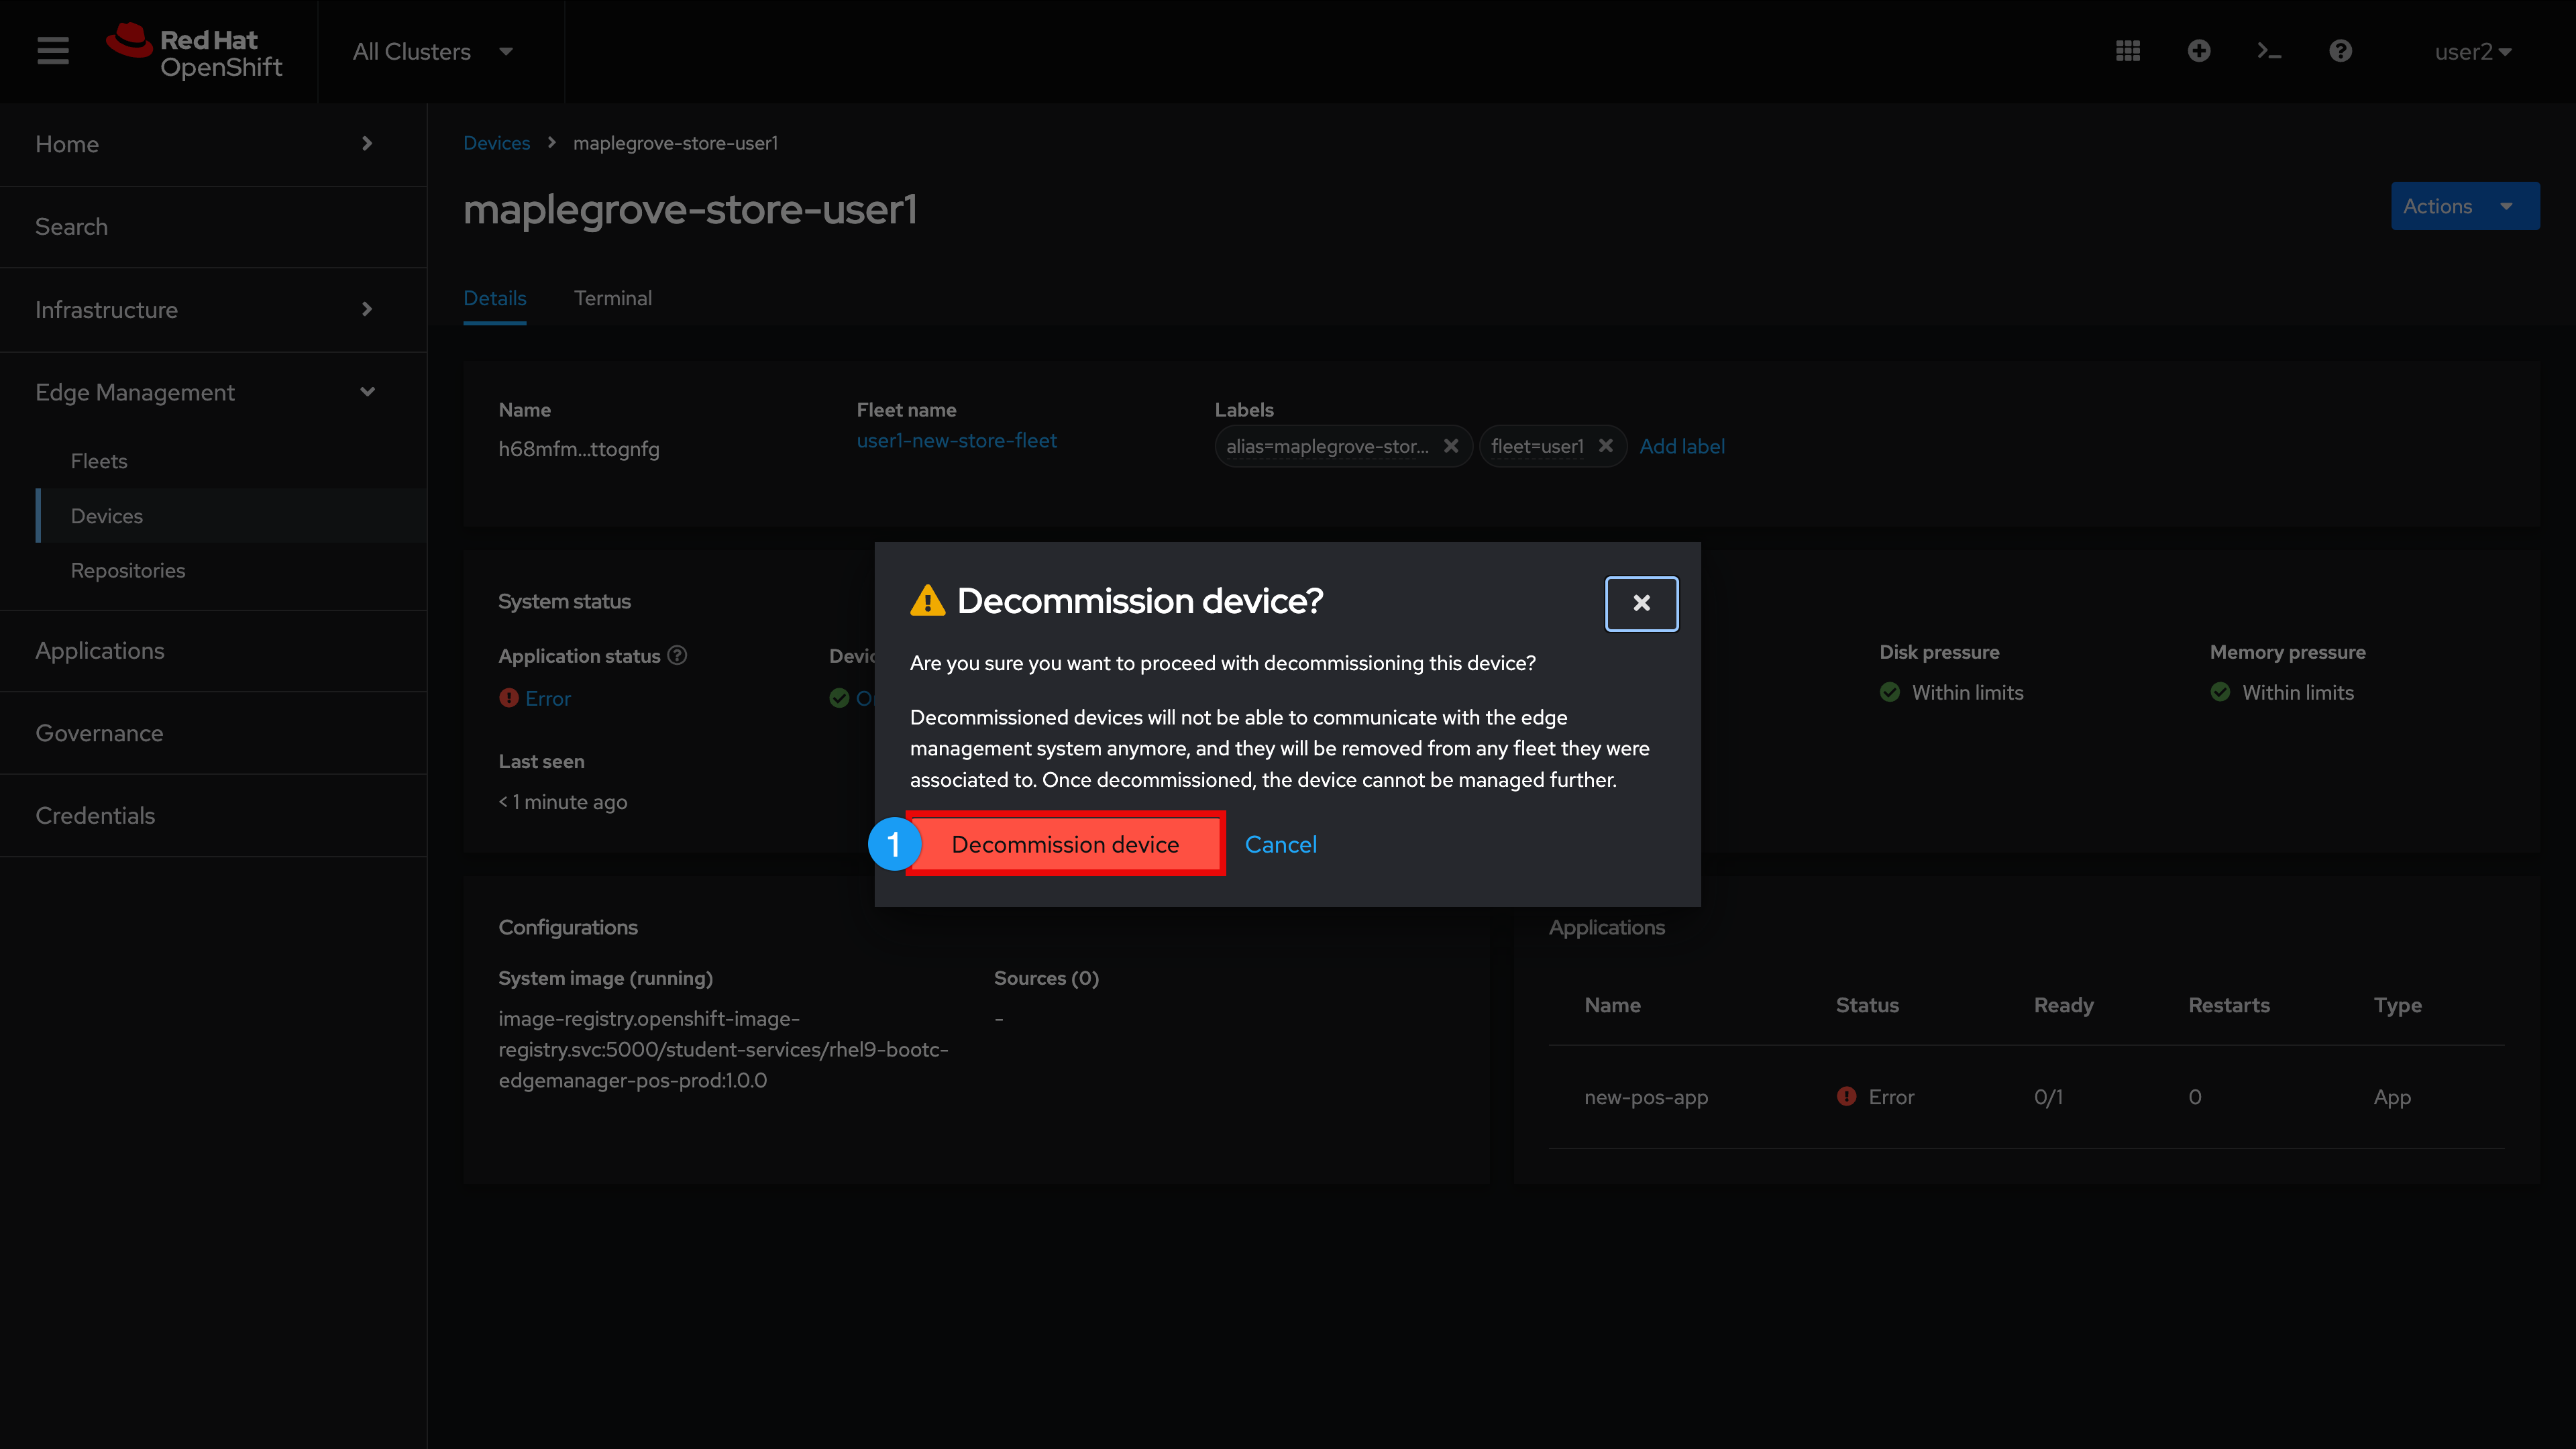Open the command line terminal icon
The height and width of the screenshot is (1449, 2576).
2269,51
